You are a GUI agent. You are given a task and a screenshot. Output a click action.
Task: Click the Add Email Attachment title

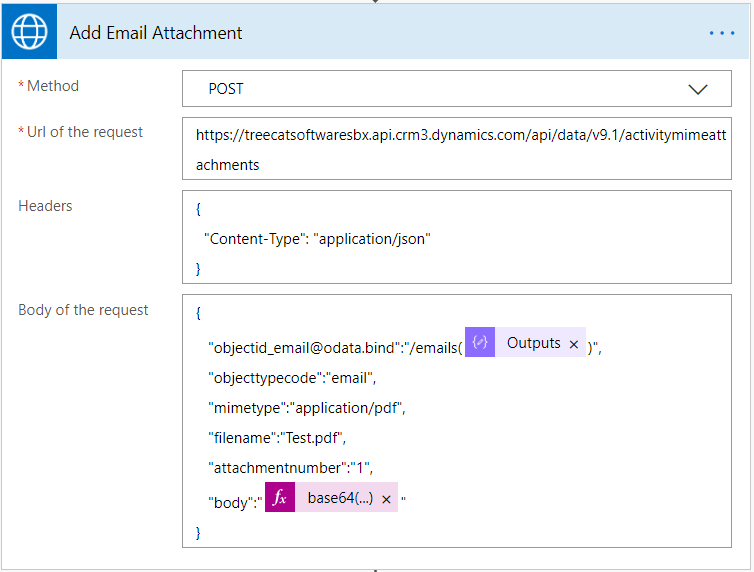(x=156, y=33)
